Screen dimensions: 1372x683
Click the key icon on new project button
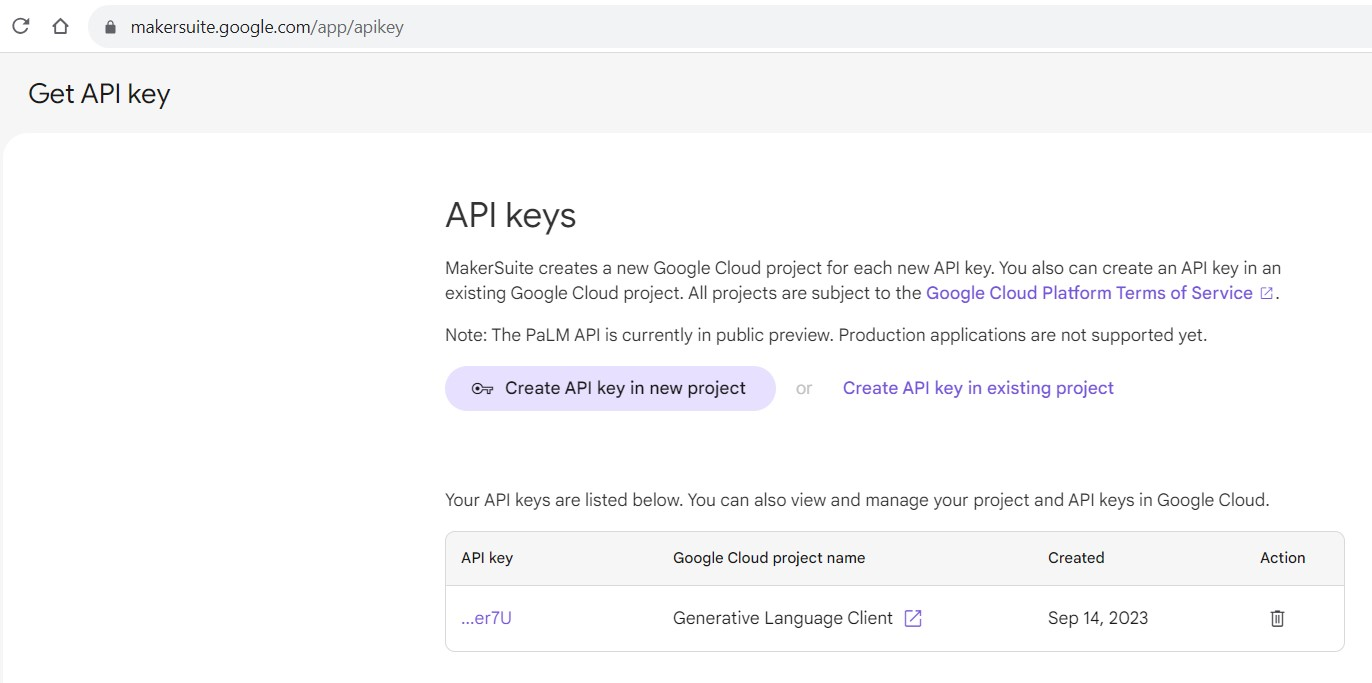tap(482, 388)
